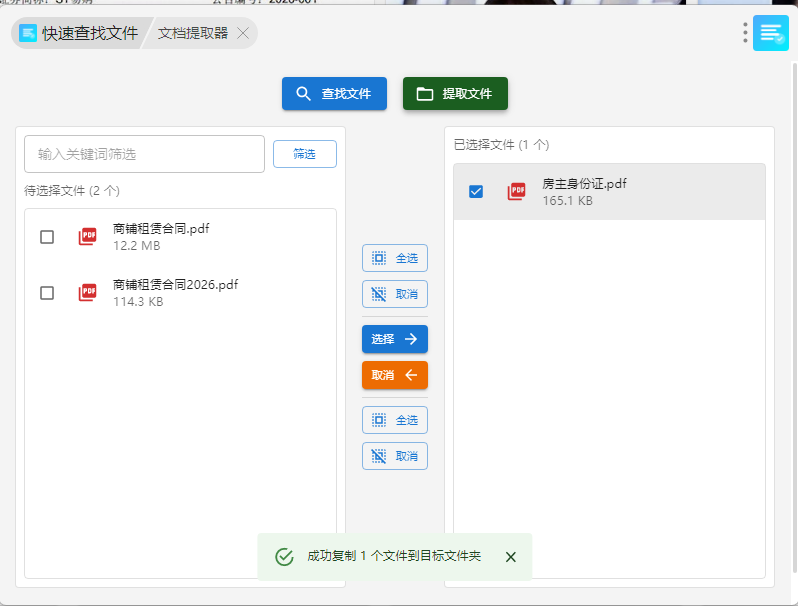Select the 文档提取器 tab
Image resolution: width=798 pixels, height=606 pixels.
tap(193, 33)
